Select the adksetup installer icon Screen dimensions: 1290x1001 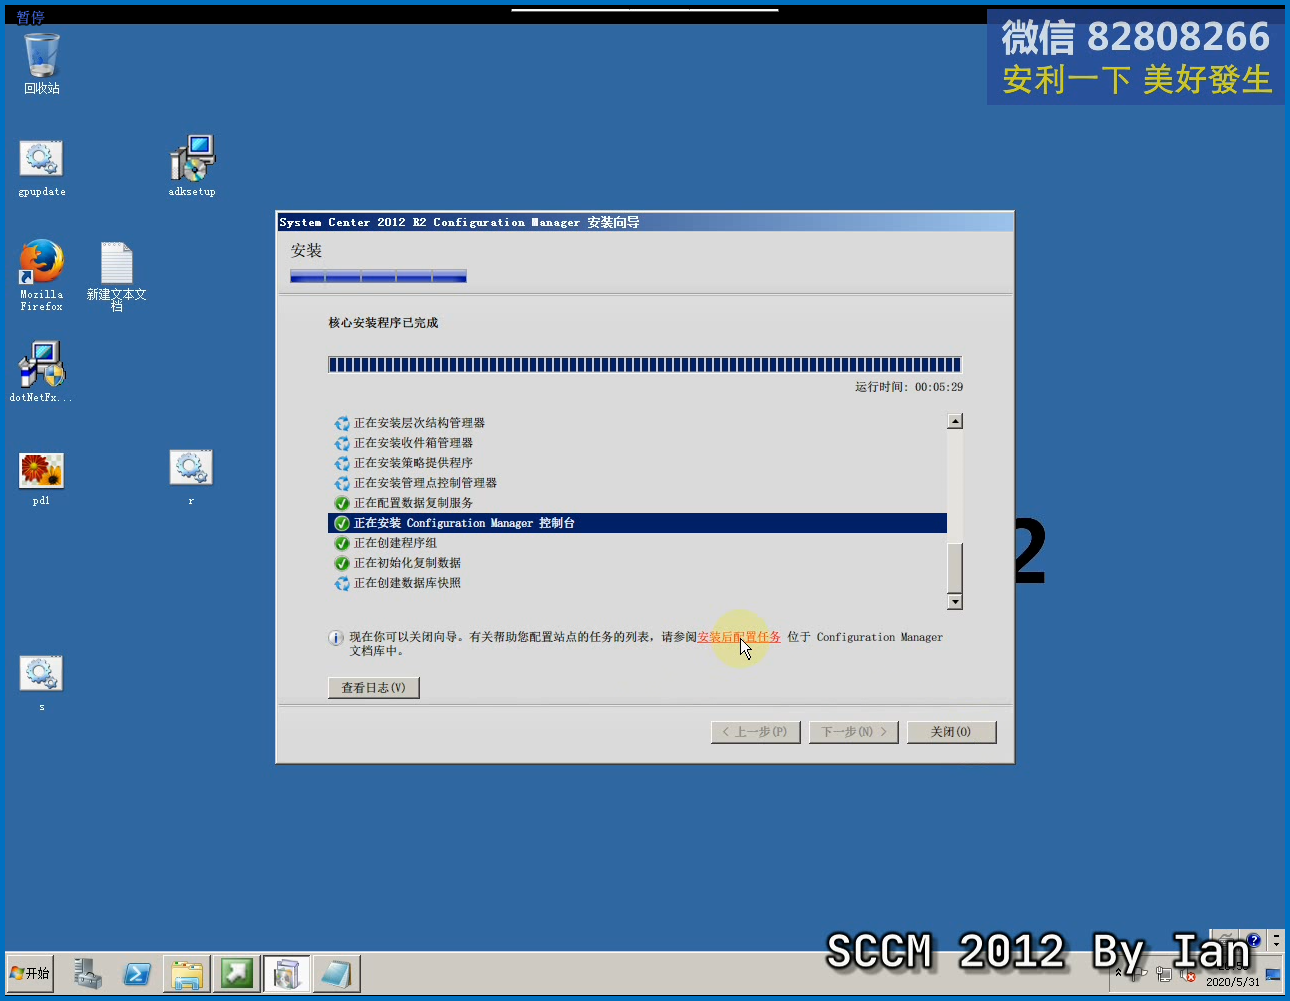tap(192, 166)
